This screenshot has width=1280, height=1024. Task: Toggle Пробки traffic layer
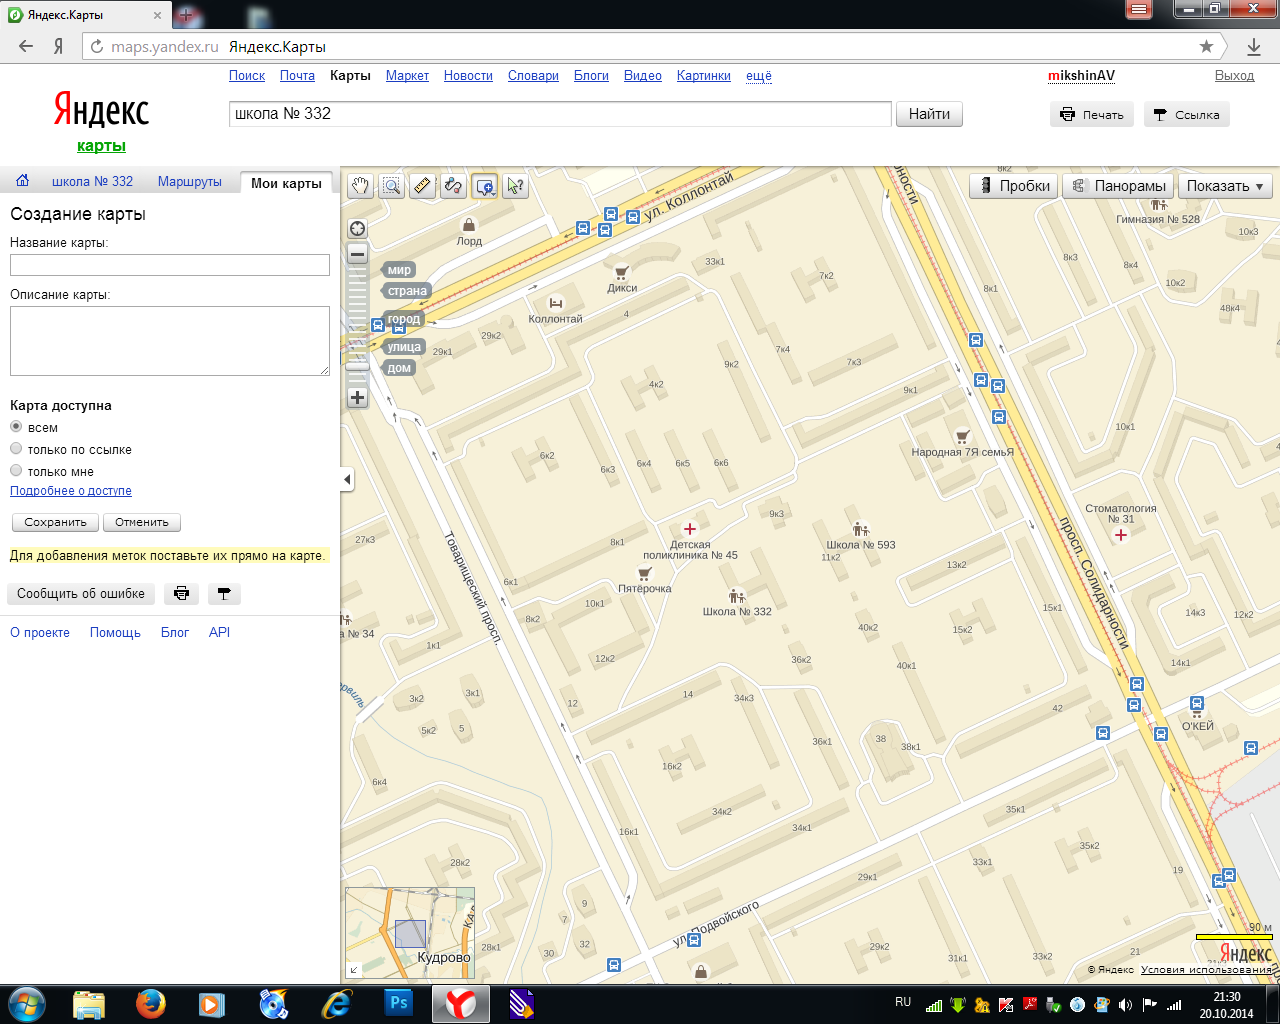1014,186
